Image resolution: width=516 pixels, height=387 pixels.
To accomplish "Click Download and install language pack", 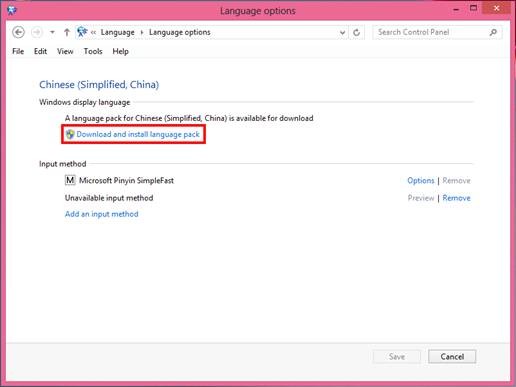I will [x=138, y=134].
